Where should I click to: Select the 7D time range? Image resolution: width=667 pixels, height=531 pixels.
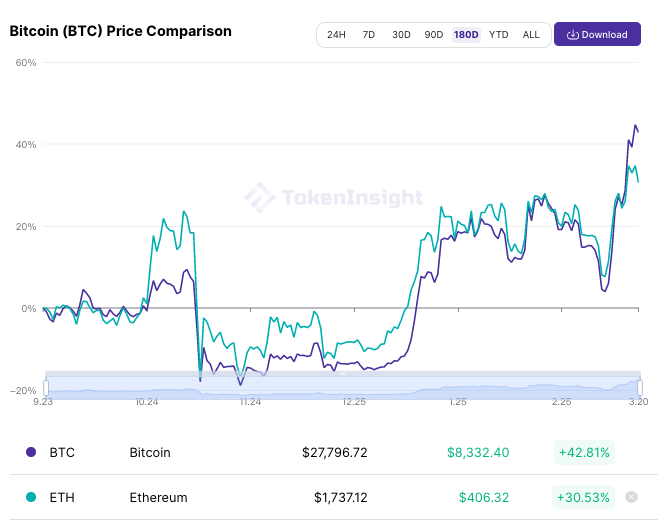pyautogui.click(x=368, y=35)
